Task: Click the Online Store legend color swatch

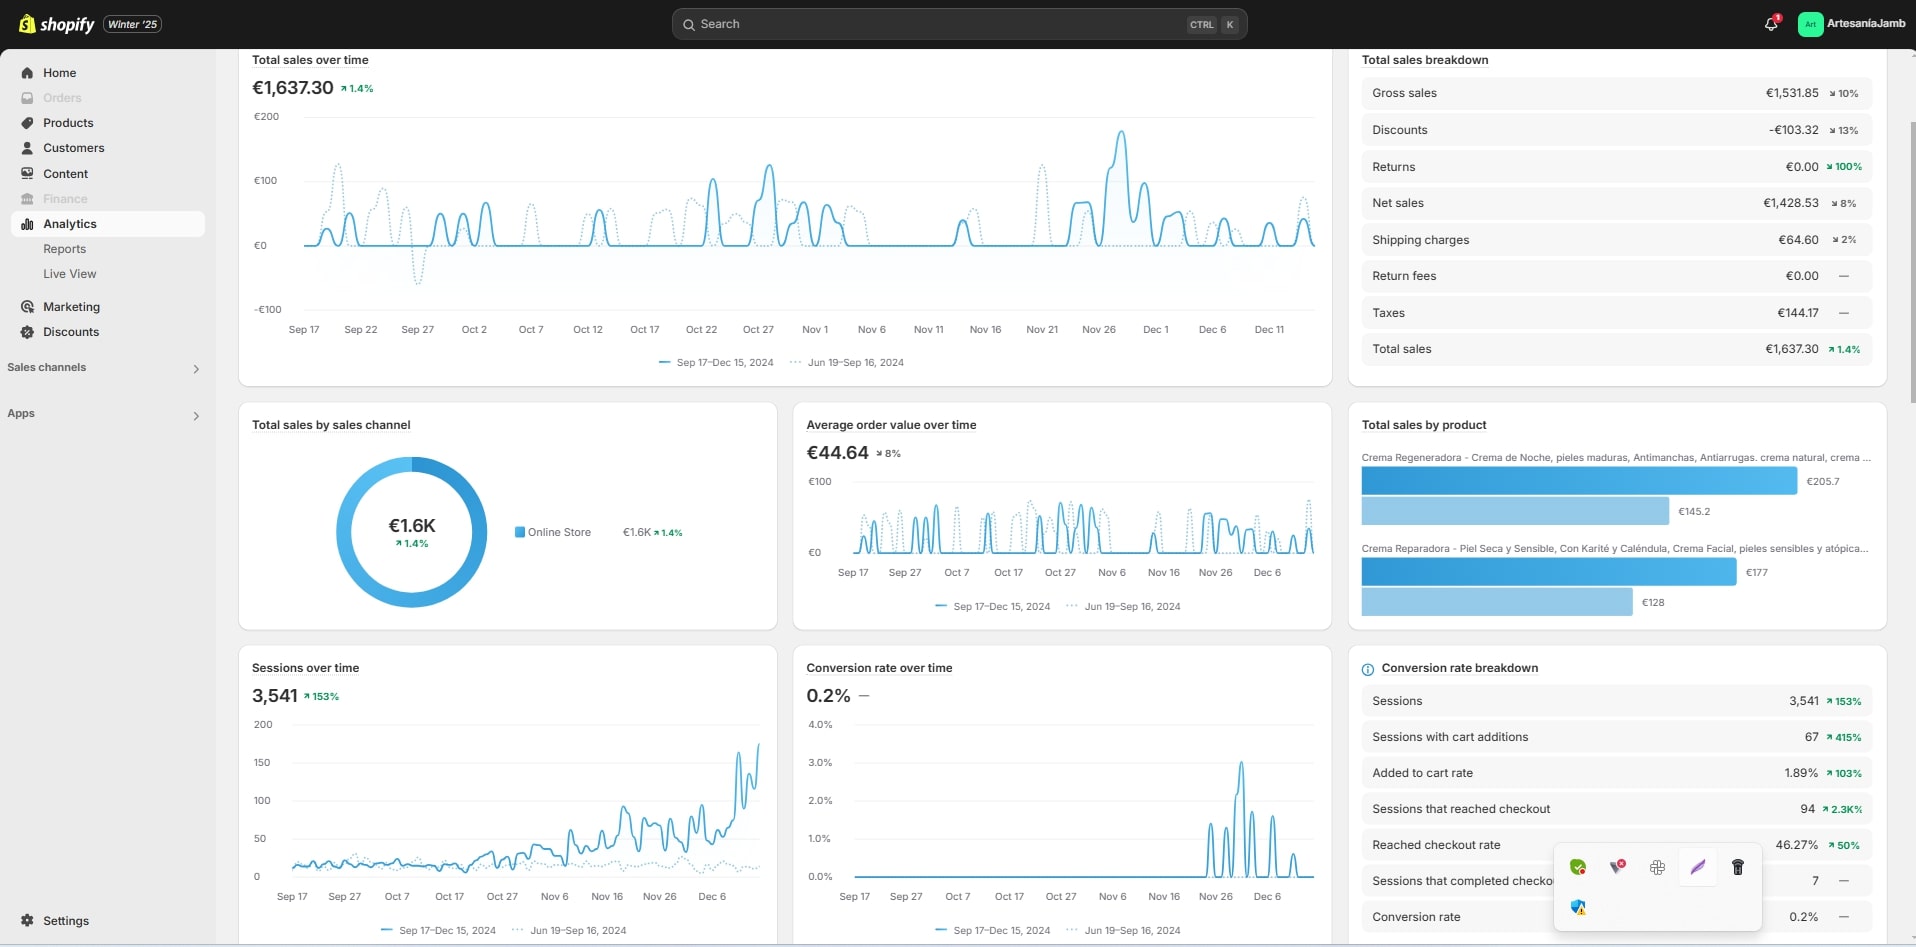Action: pyautogui.click(x=520, y=532)
